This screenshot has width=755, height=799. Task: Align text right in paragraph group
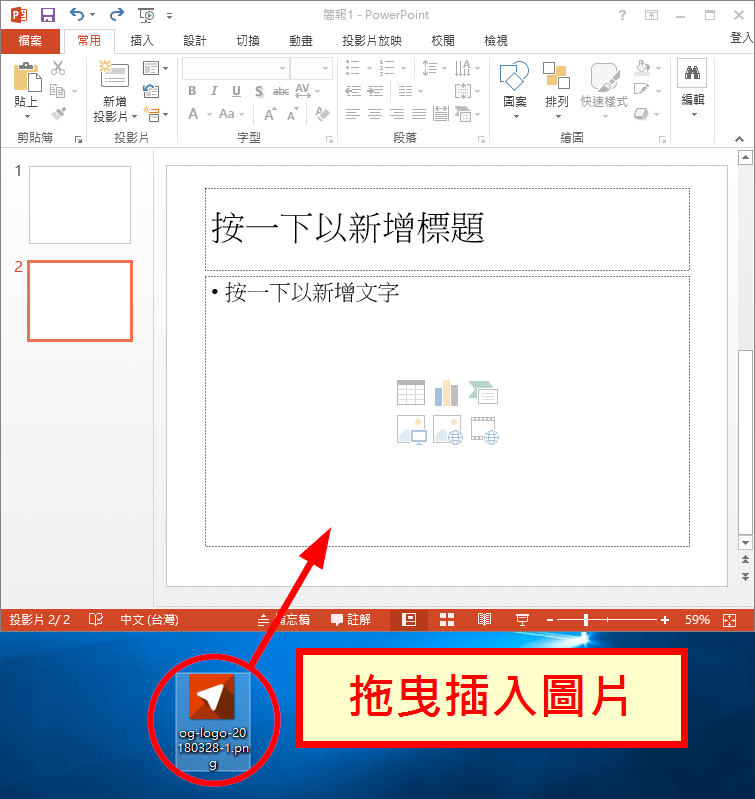click(397, 114)
